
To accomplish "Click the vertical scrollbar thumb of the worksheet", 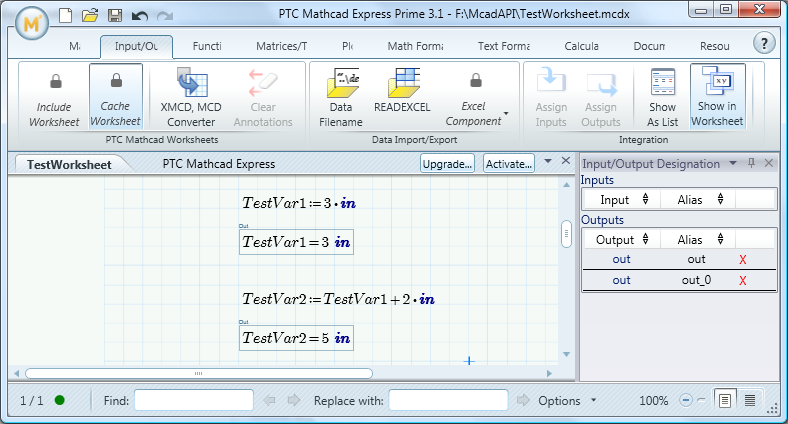I will coord(566,234).
